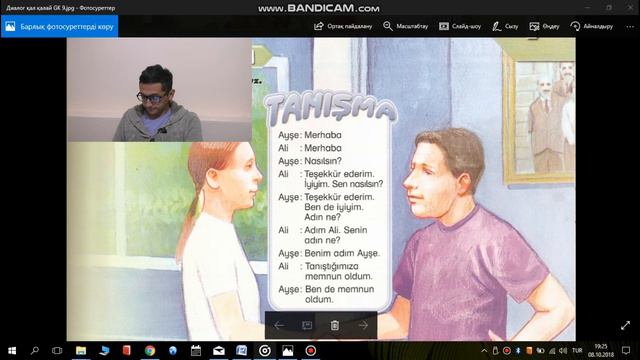
Task: Click the TANIŞMA title in the image
Action: click(x=331, y=109)
